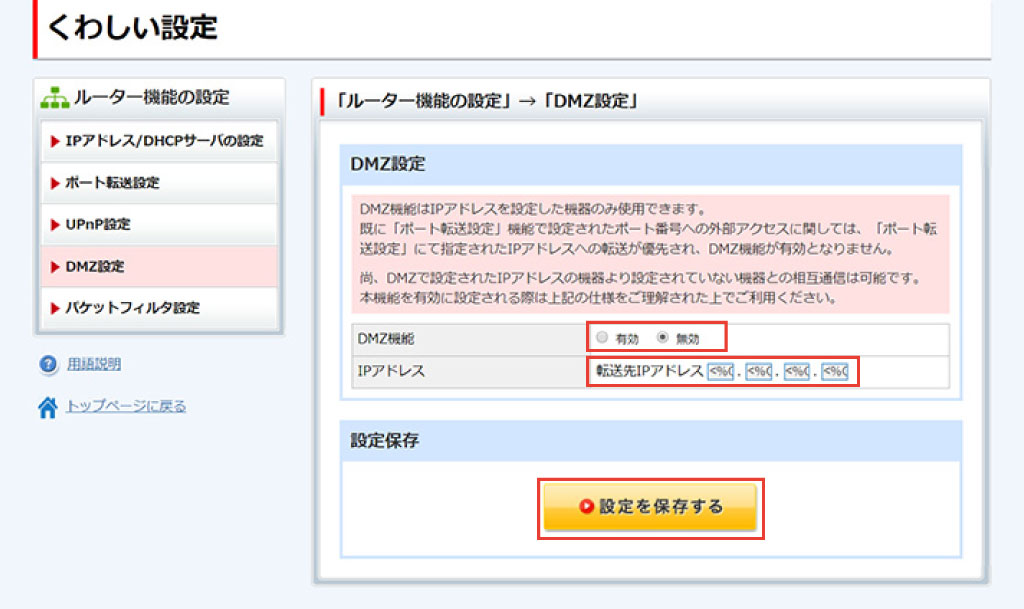The width and height of the screenshot is (1024, 609).
Task: Select the 有効 radio button for DMZ
Action: click(x=601, y=338)
